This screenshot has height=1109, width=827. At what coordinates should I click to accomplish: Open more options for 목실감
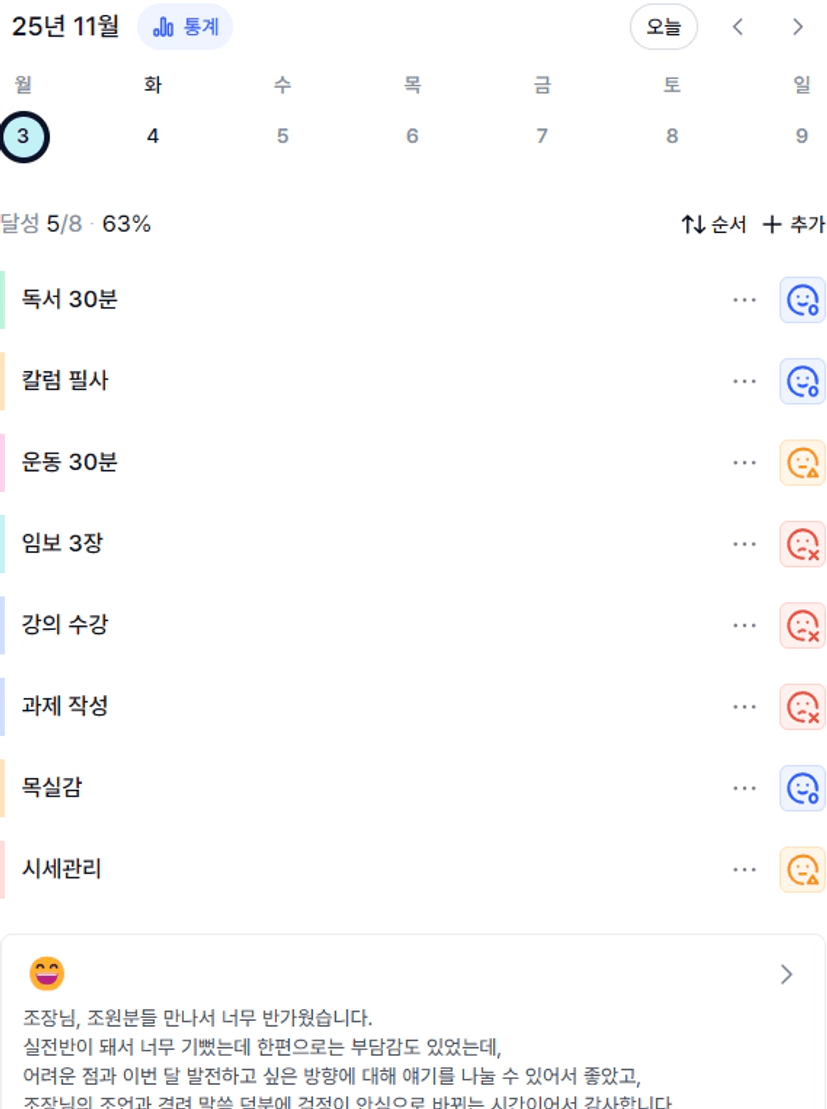(x=744, y=788)
